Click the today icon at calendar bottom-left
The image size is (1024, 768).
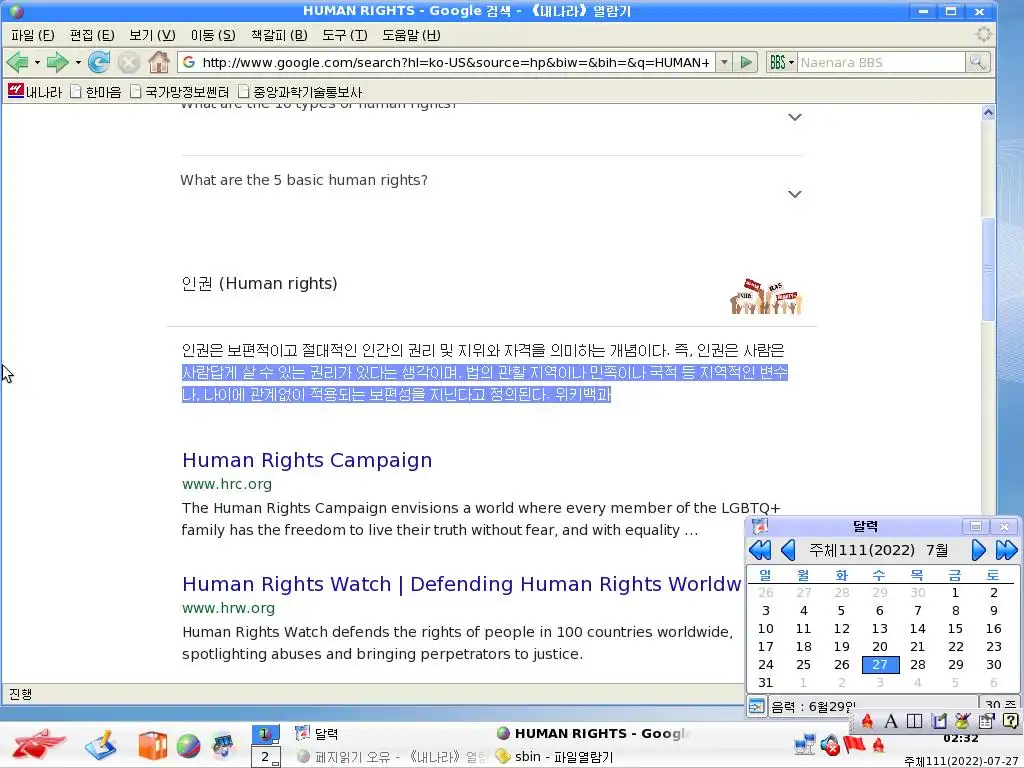pos(756,707)
